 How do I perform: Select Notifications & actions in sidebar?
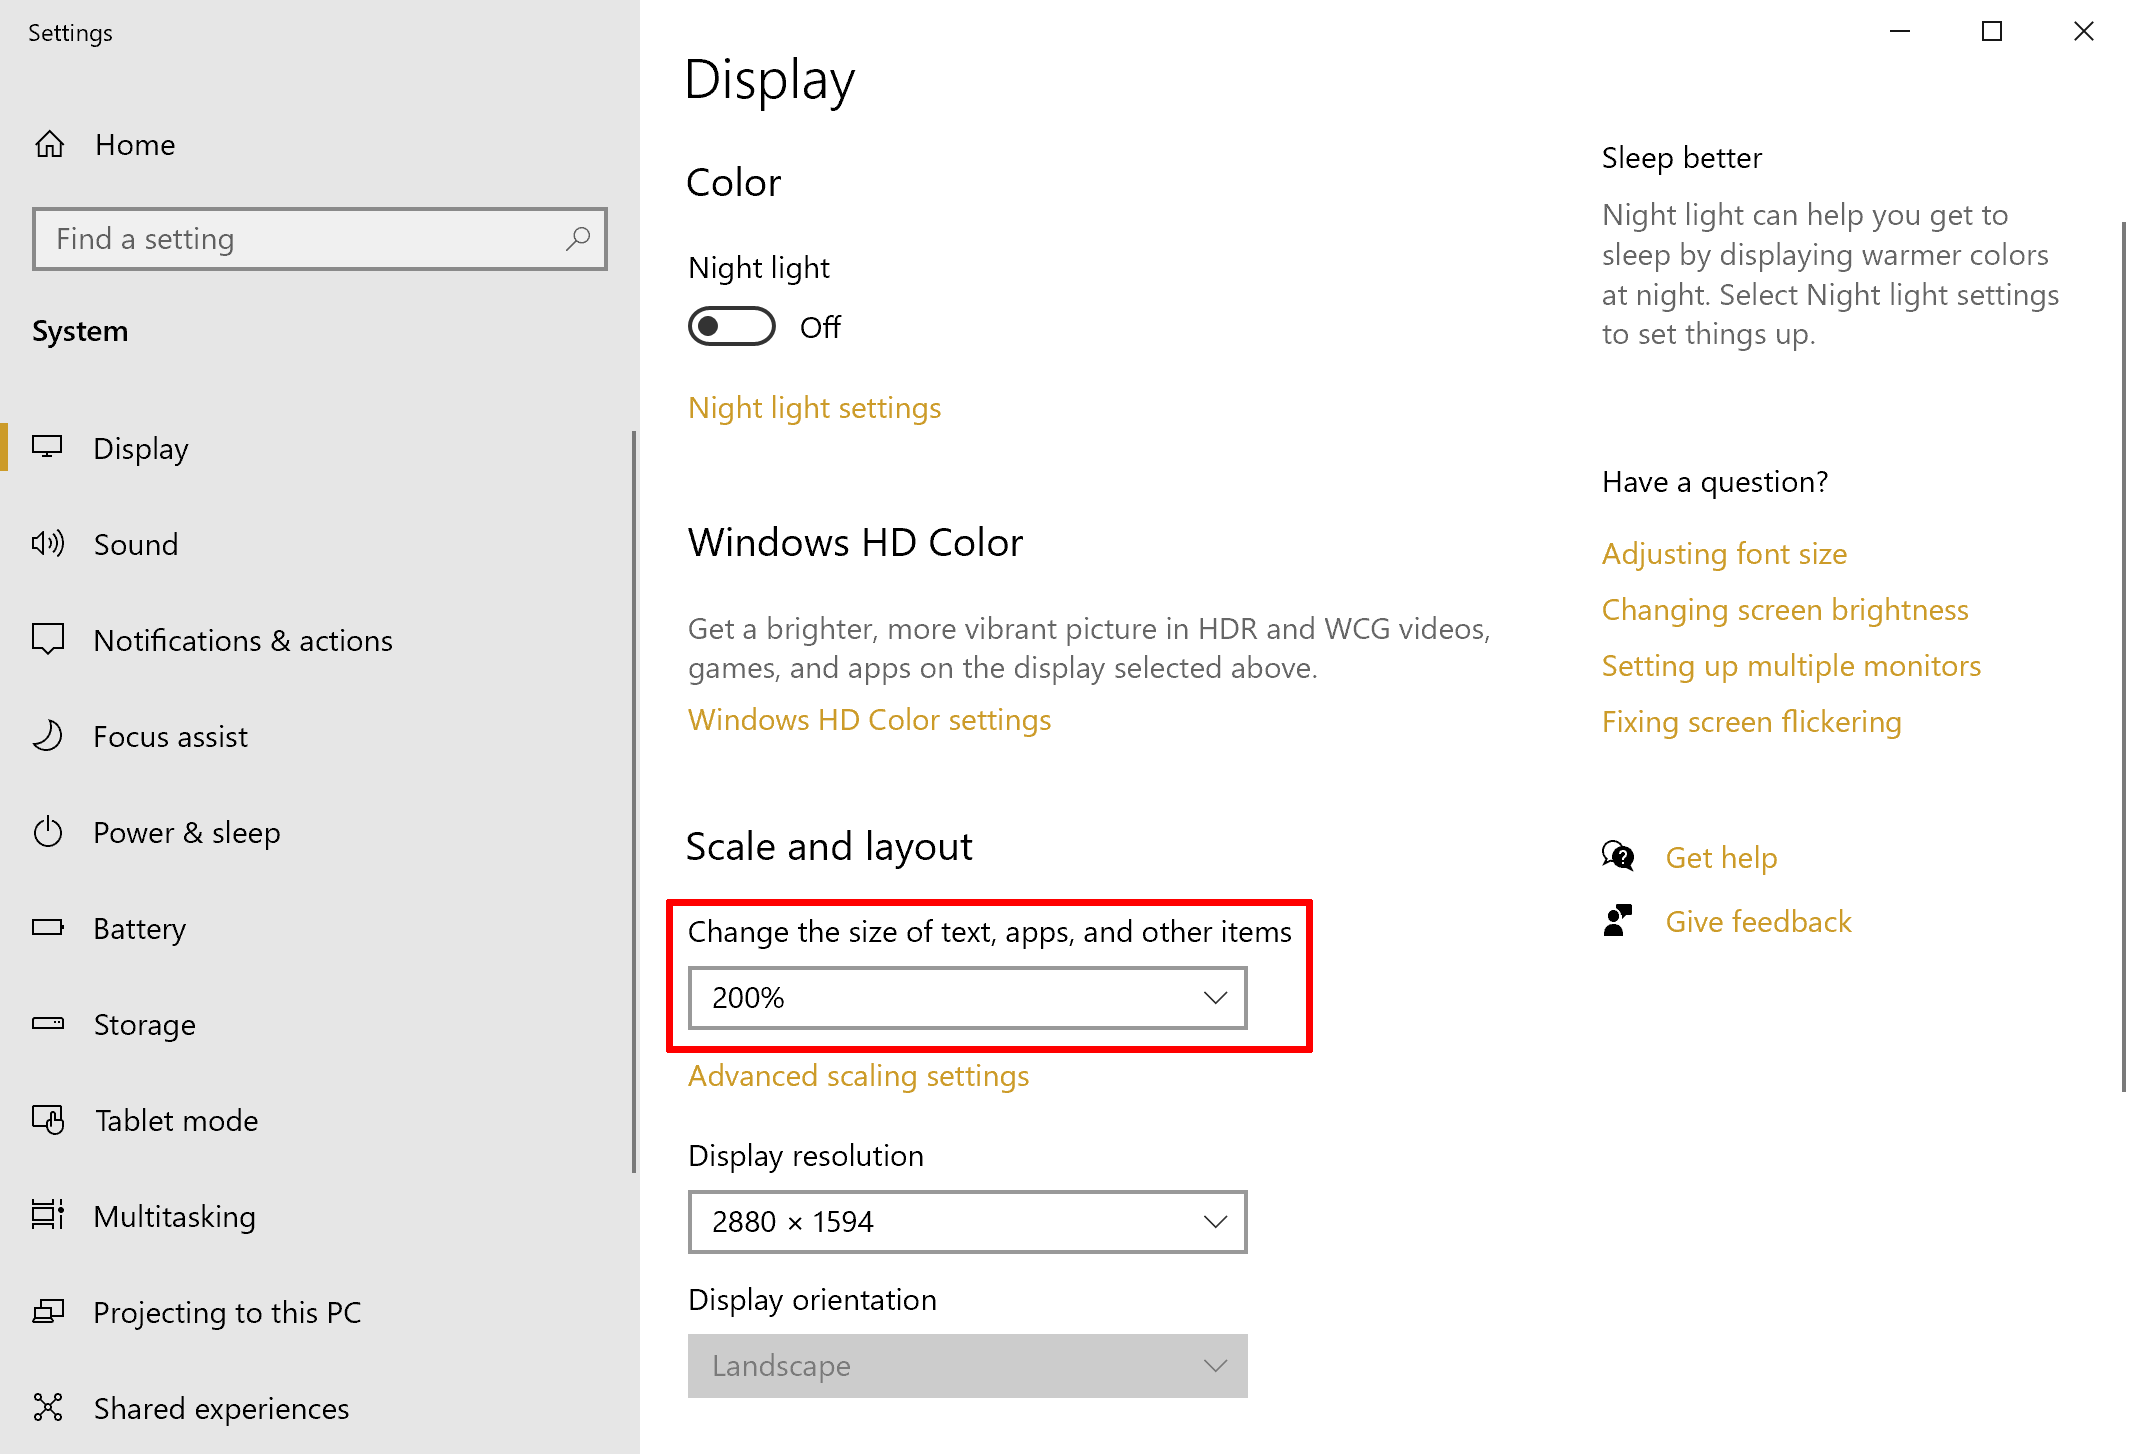pos(242,640)
